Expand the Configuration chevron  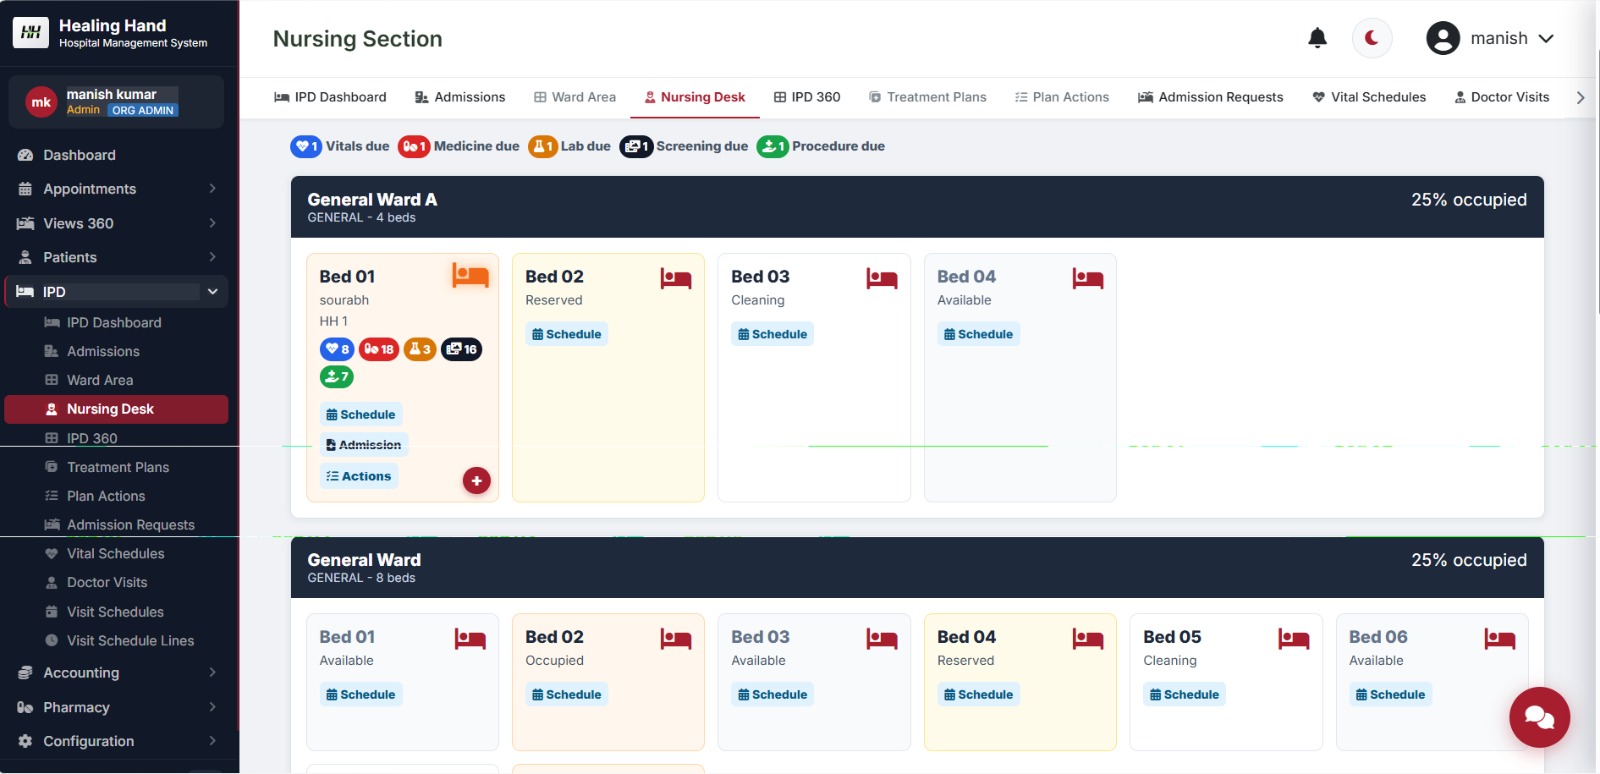[x=212, y=741]
